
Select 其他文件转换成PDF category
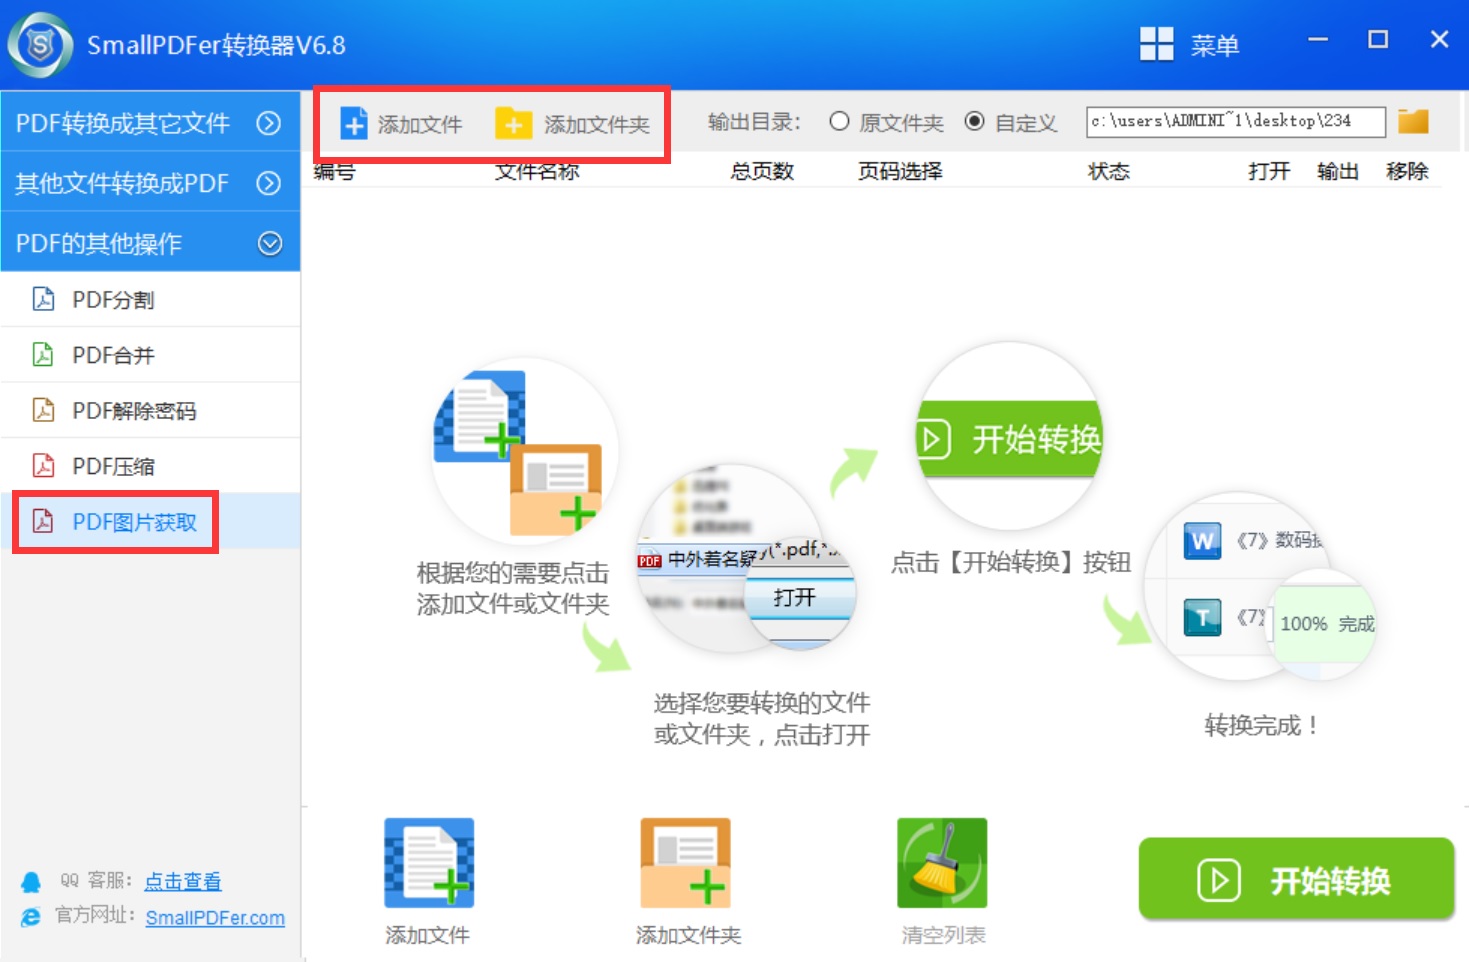(150, 182)
